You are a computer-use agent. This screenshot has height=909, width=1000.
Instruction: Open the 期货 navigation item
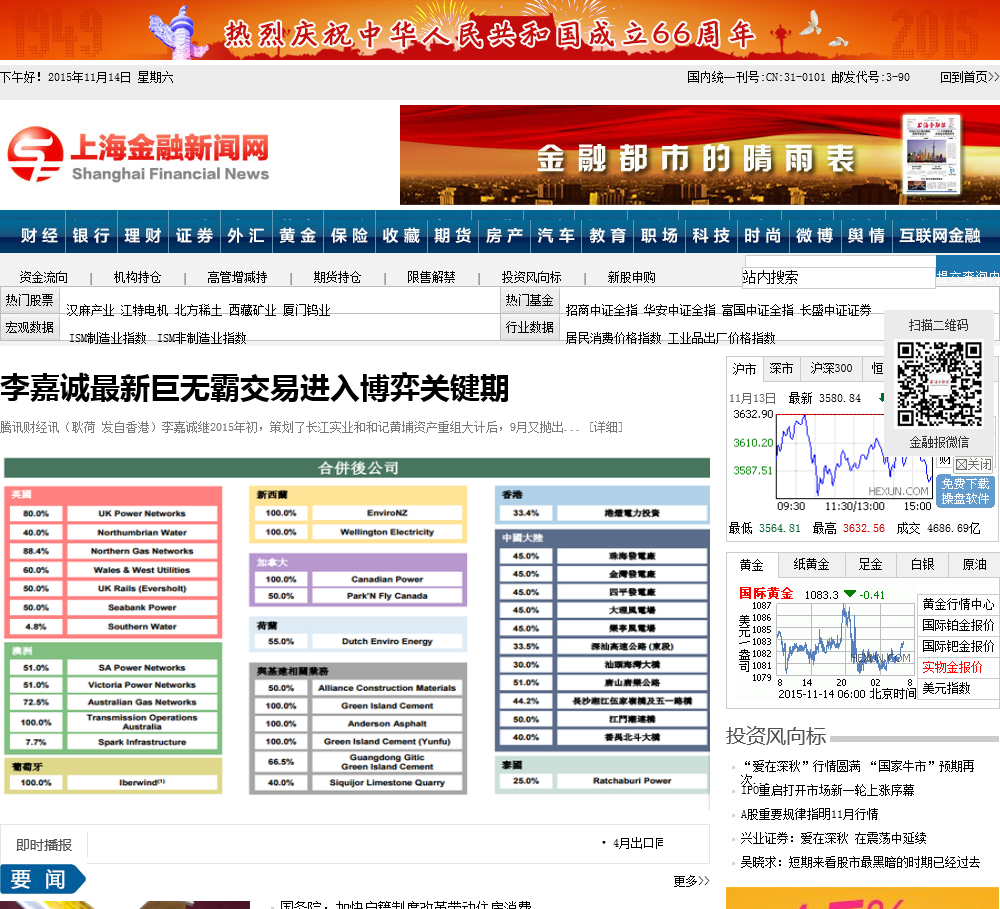point(452,235)
